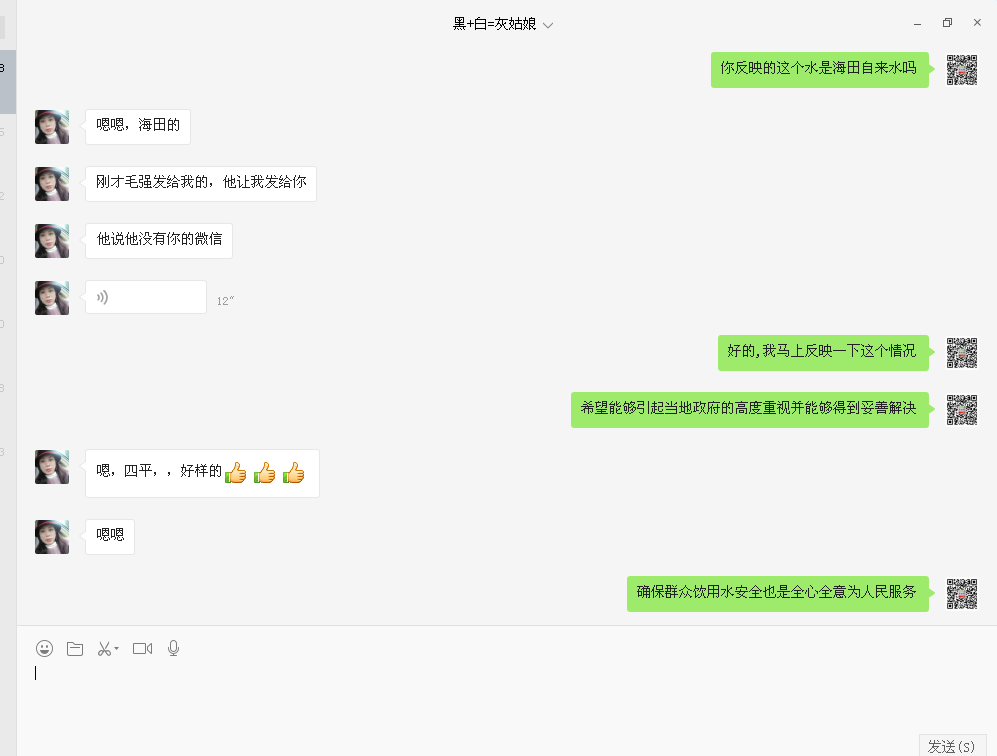The image size is (997, 756).
Task: Play the 12-second voice message
Action: tap(146, 297)
